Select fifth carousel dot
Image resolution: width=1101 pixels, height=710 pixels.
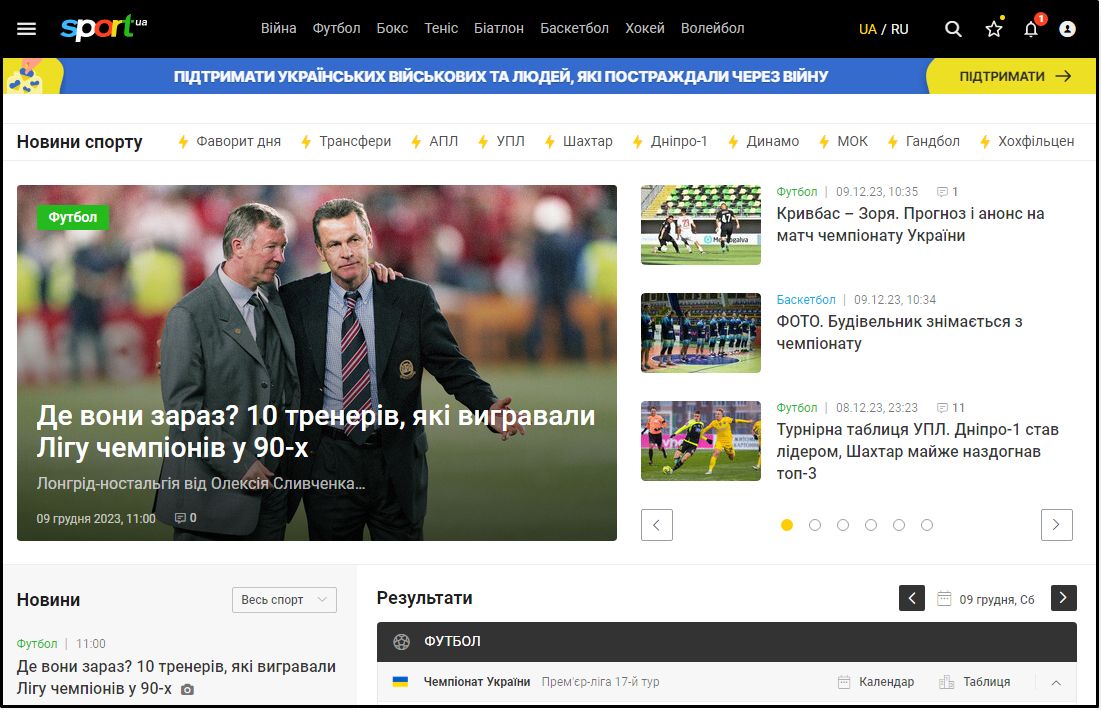click(899, 525)
